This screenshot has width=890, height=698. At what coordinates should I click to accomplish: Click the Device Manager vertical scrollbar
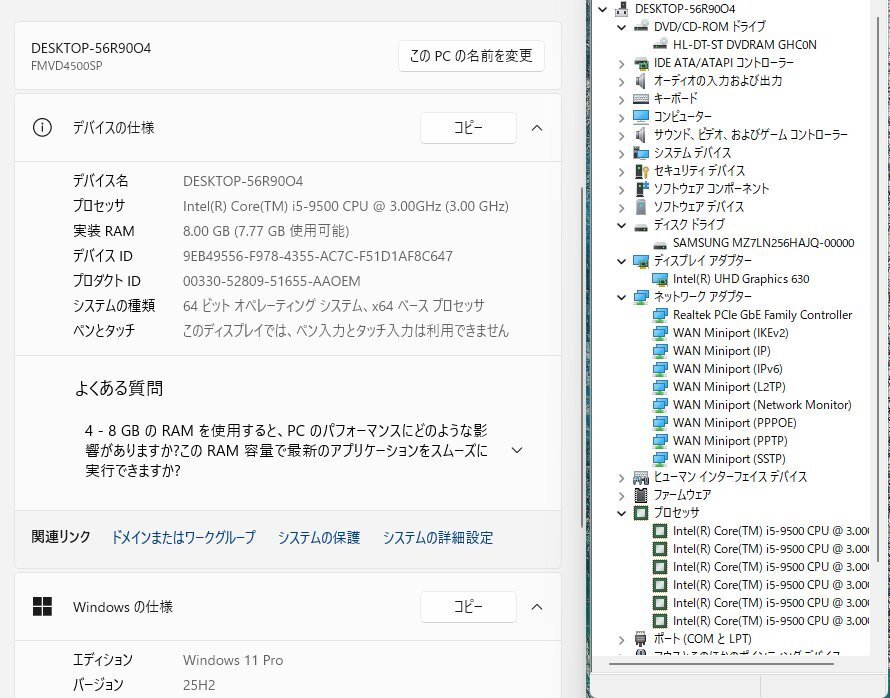point(877,300)
